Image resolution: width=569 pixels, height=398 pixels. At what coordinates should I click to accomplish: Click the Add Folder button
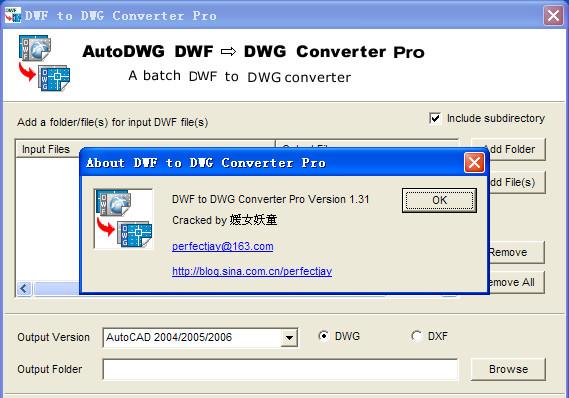coord(516,149)
